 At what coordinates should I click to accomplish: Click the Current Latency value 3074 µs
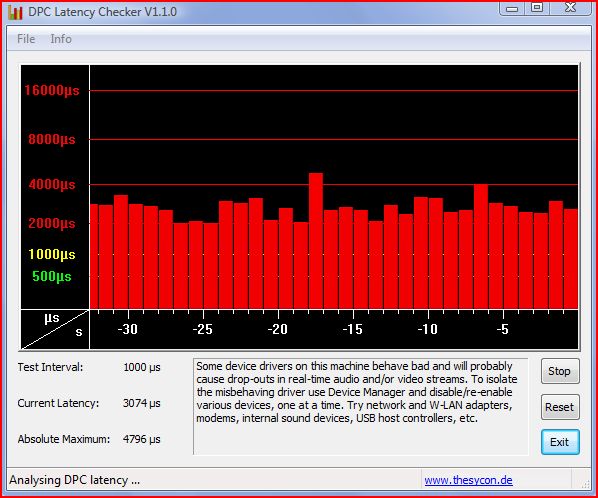(141, 403)
